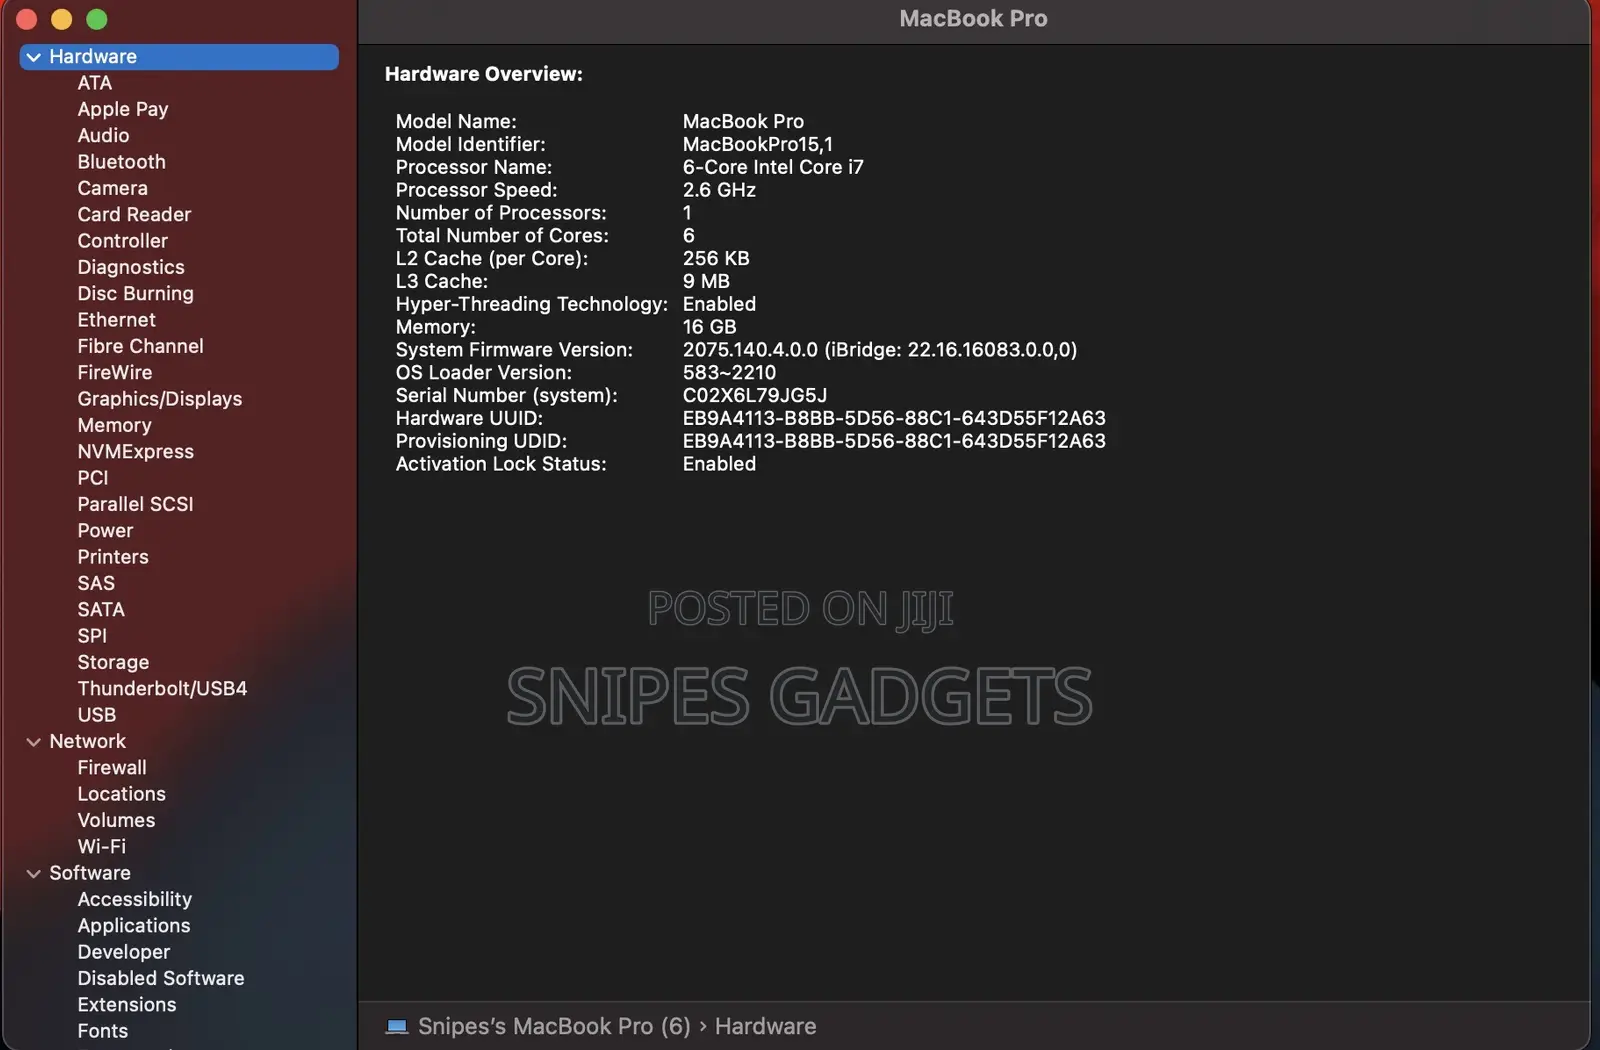Click Hardware in the path bar

click(x=765, y=1027)
